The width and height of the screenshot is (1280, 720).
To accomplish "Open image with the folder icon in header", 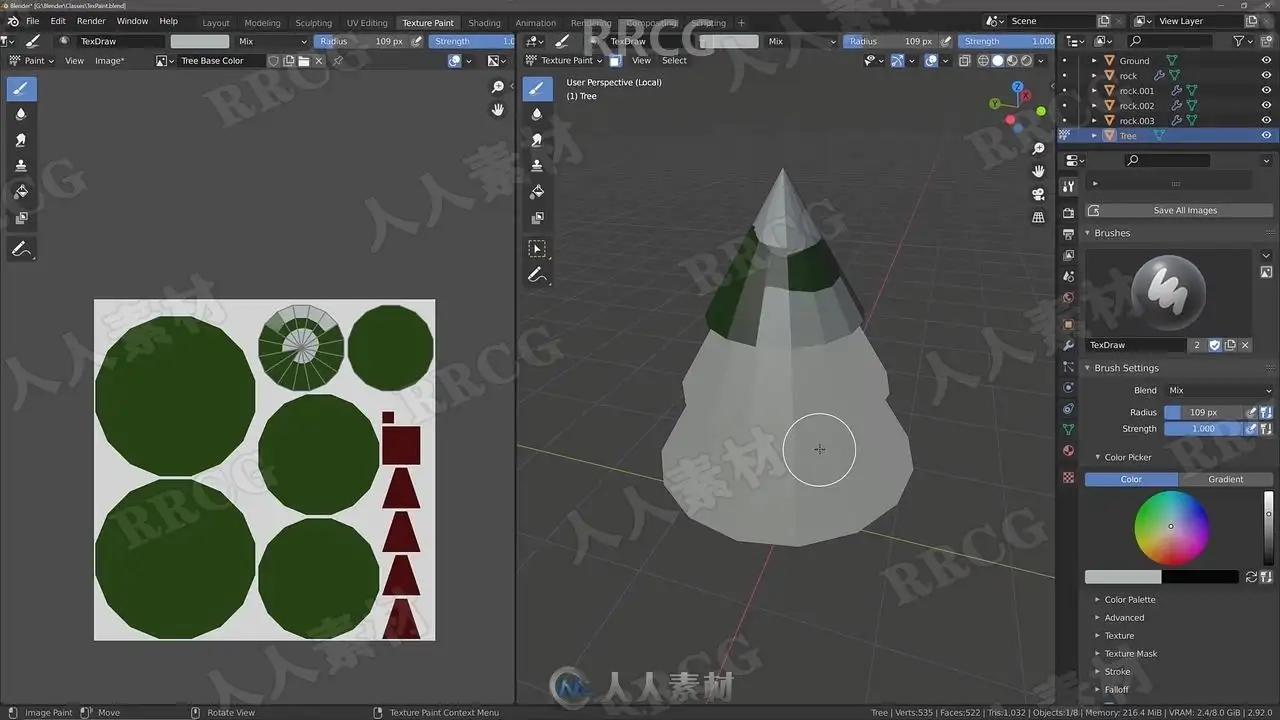I will (x=303, y=61).
